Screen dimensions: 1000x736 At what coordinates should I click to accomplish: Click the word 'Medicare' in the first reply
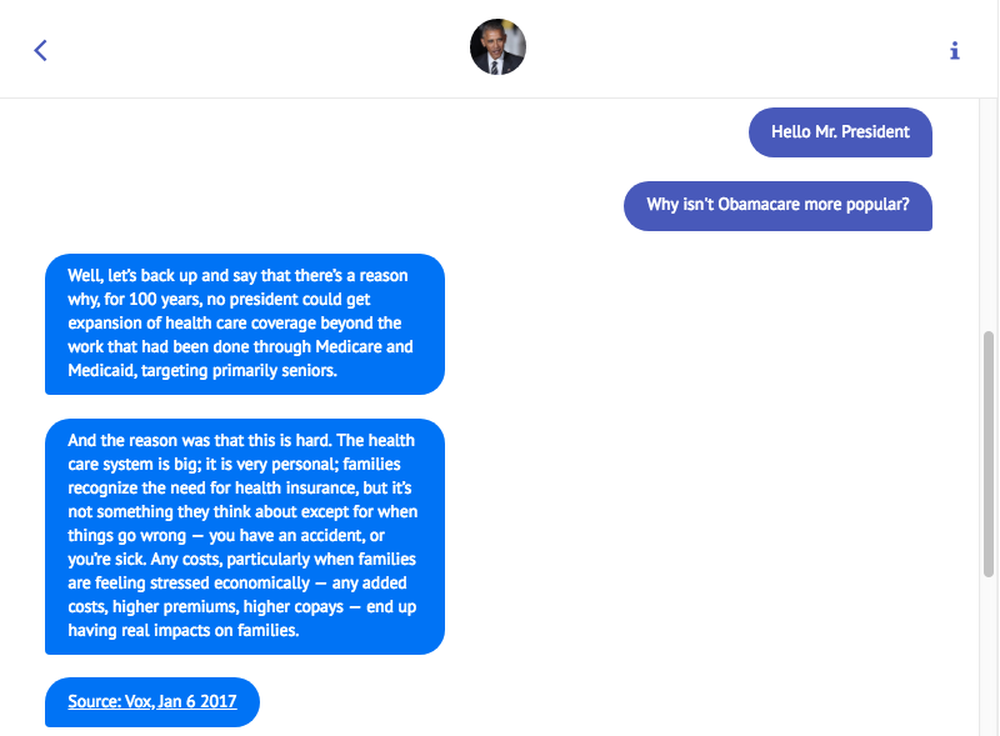click(349, 347)
